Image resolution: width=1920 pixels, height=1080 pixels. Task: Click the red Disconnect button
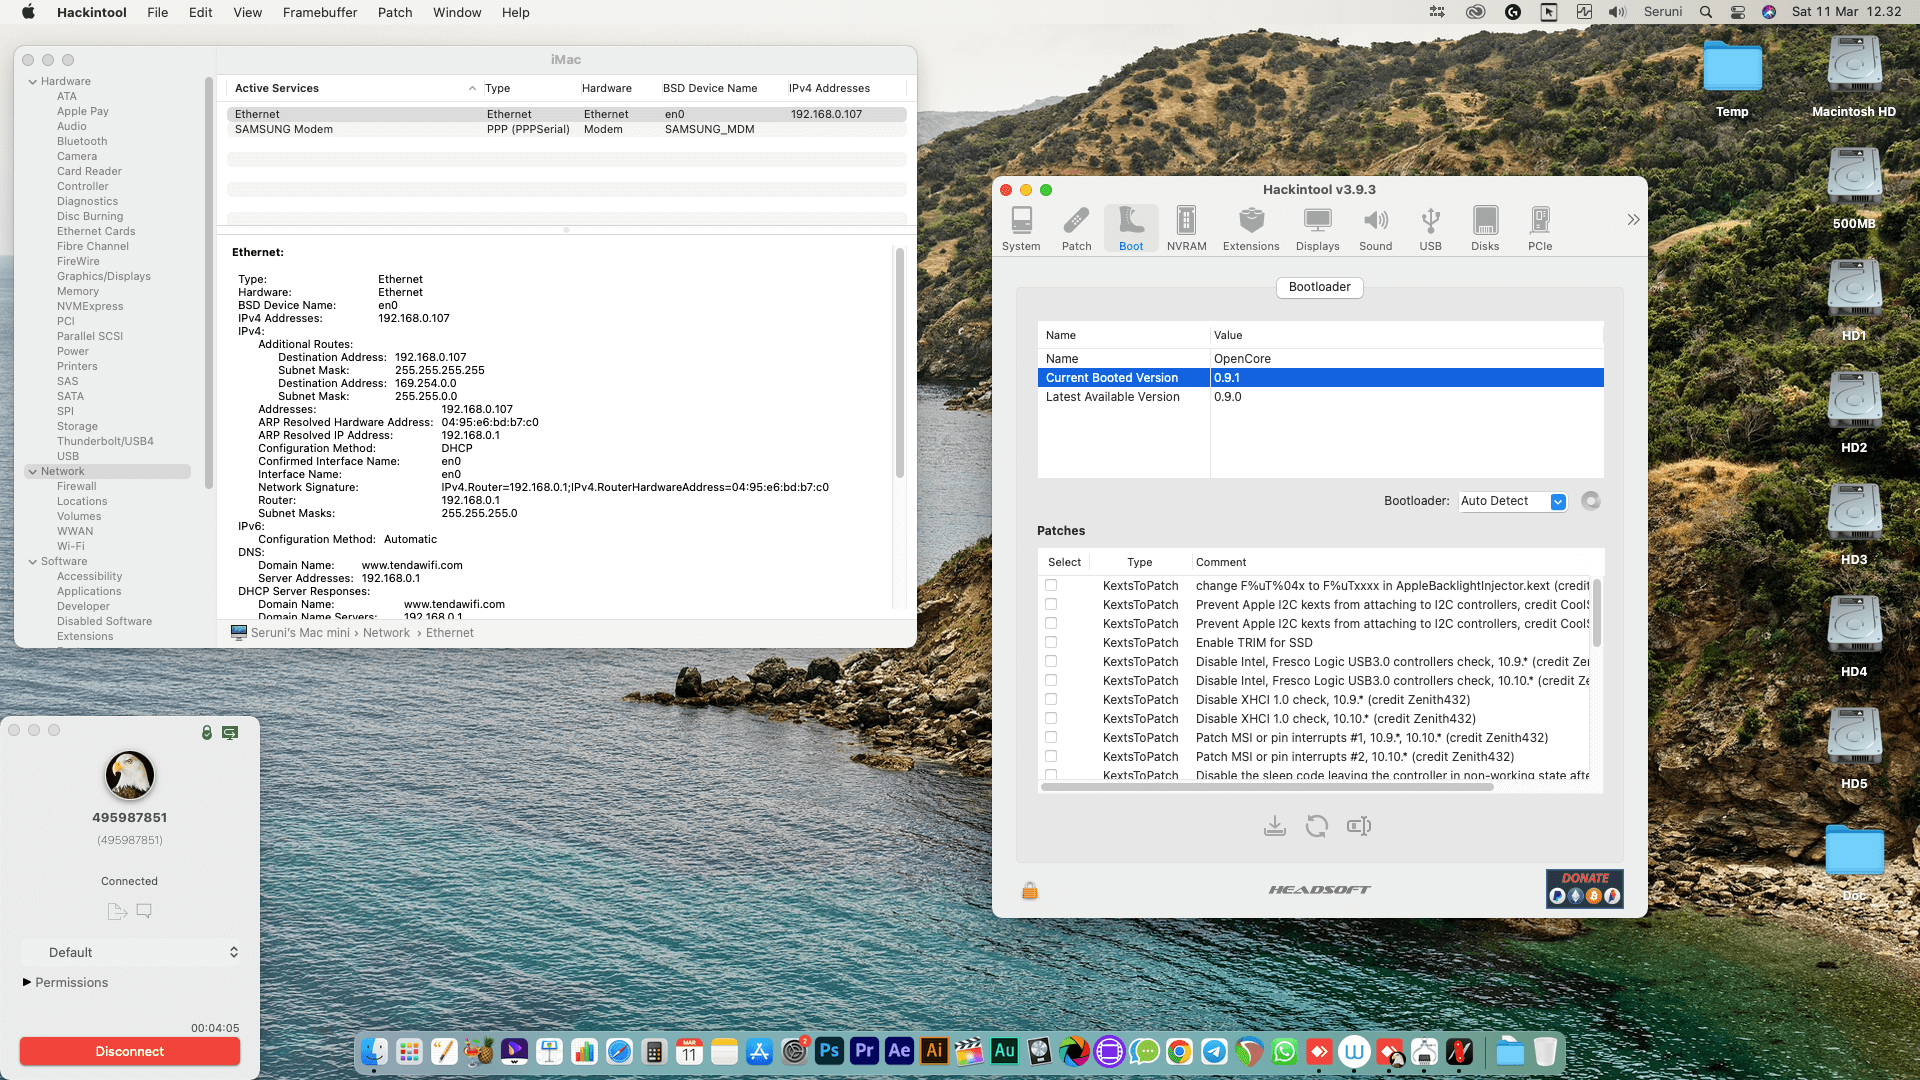coord(130,1051)
